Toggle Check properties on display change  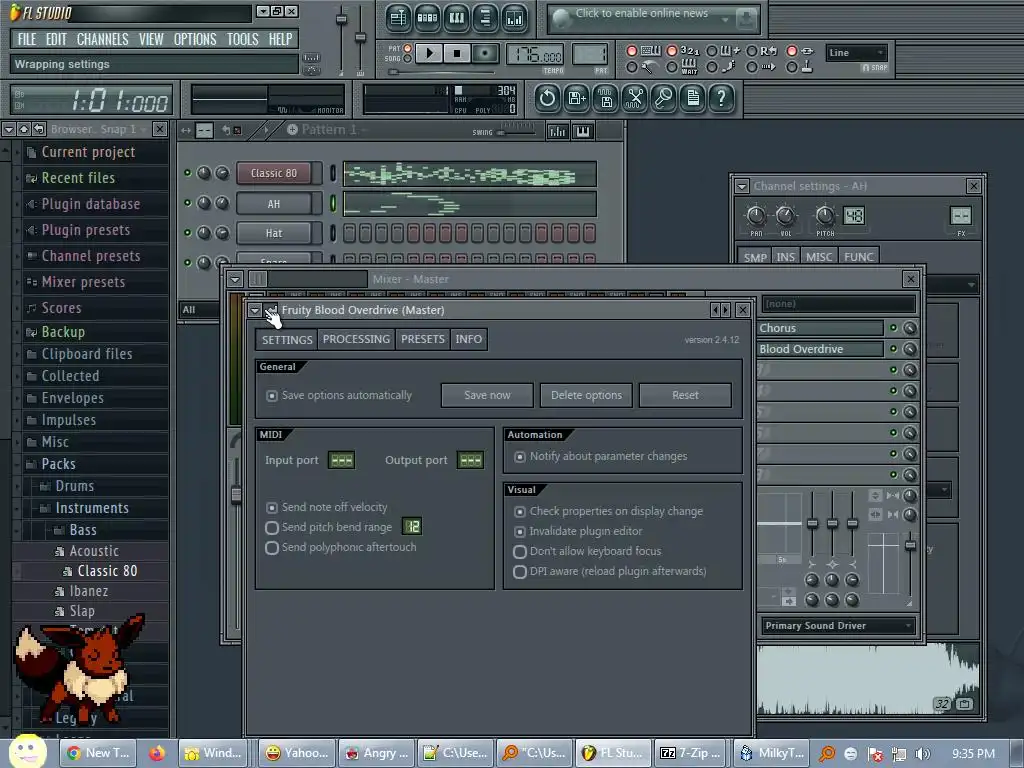click(x=520, y=512)
